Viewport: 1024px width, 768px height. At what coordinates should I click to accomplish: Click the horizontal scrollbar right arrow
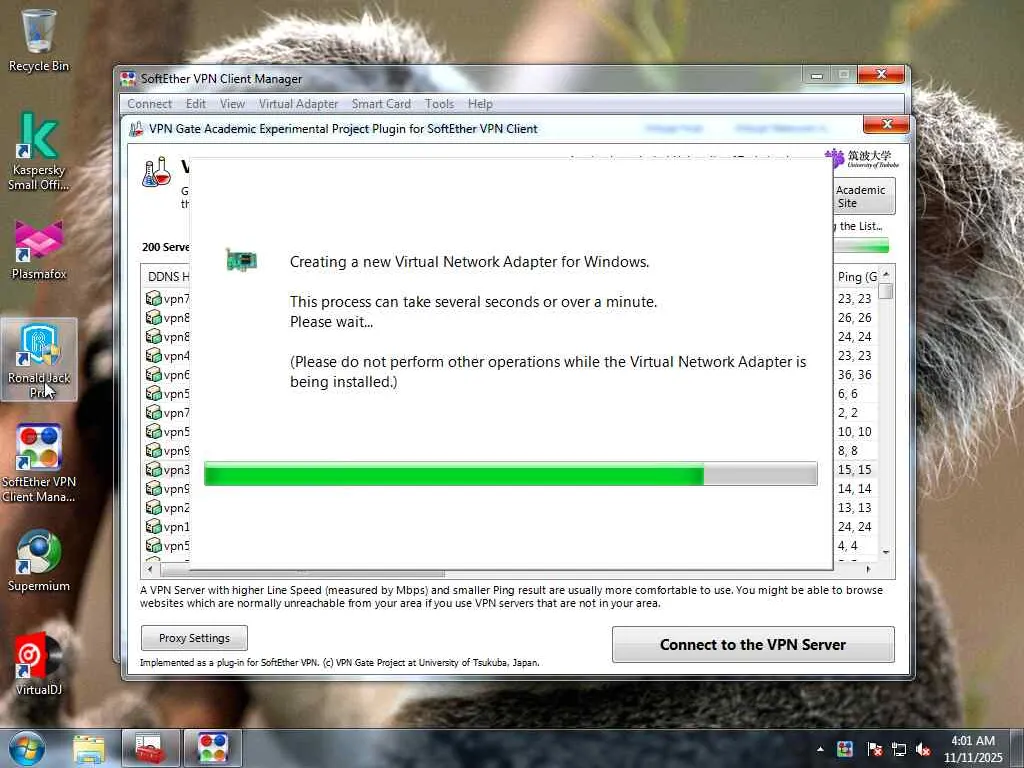[868, 569]
